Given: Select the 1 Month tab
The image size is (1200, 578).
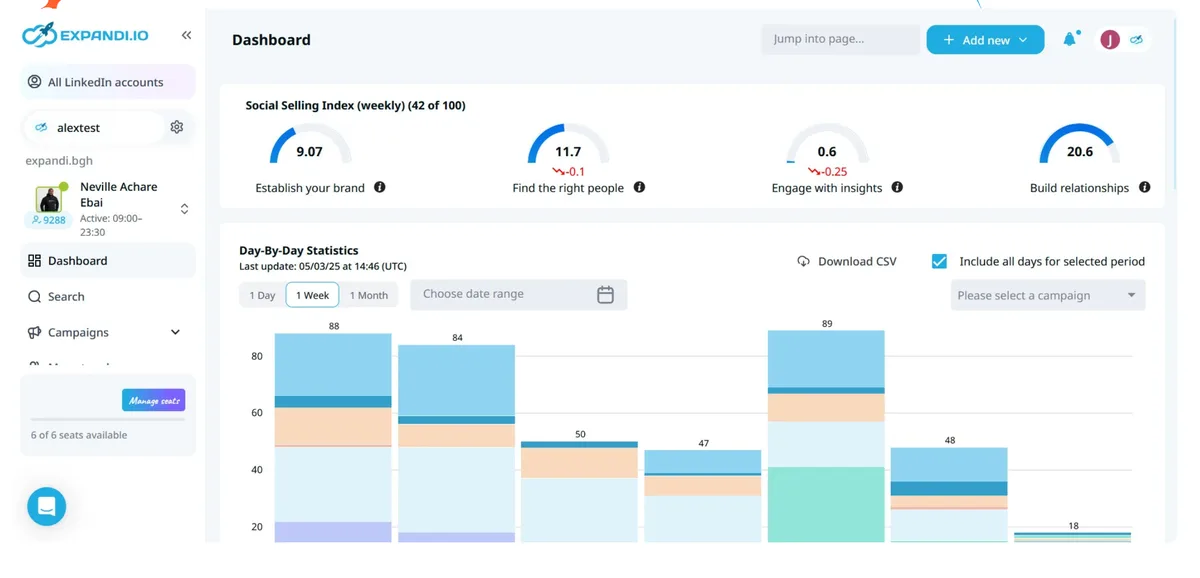Looking at the screenshot, I should [369, 295].
